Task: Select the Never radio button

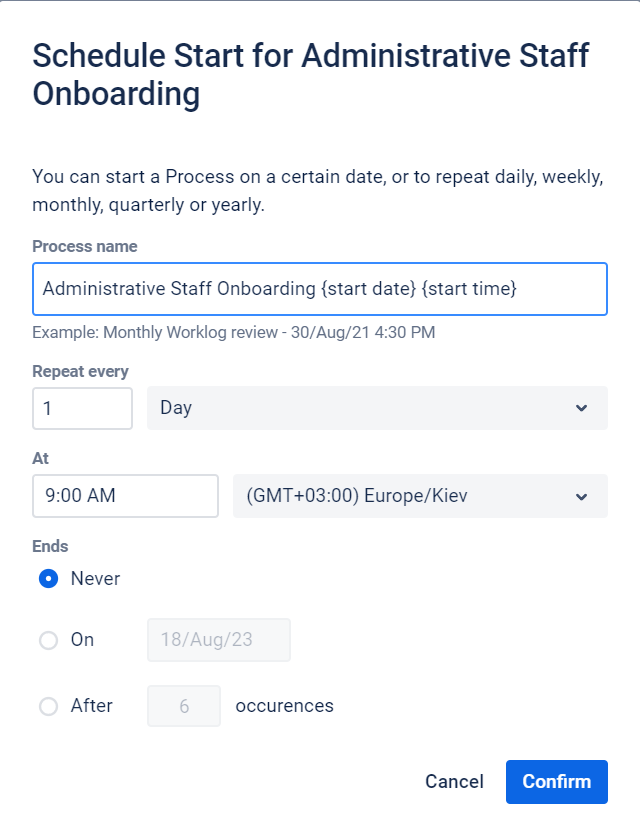Action: 48,579
